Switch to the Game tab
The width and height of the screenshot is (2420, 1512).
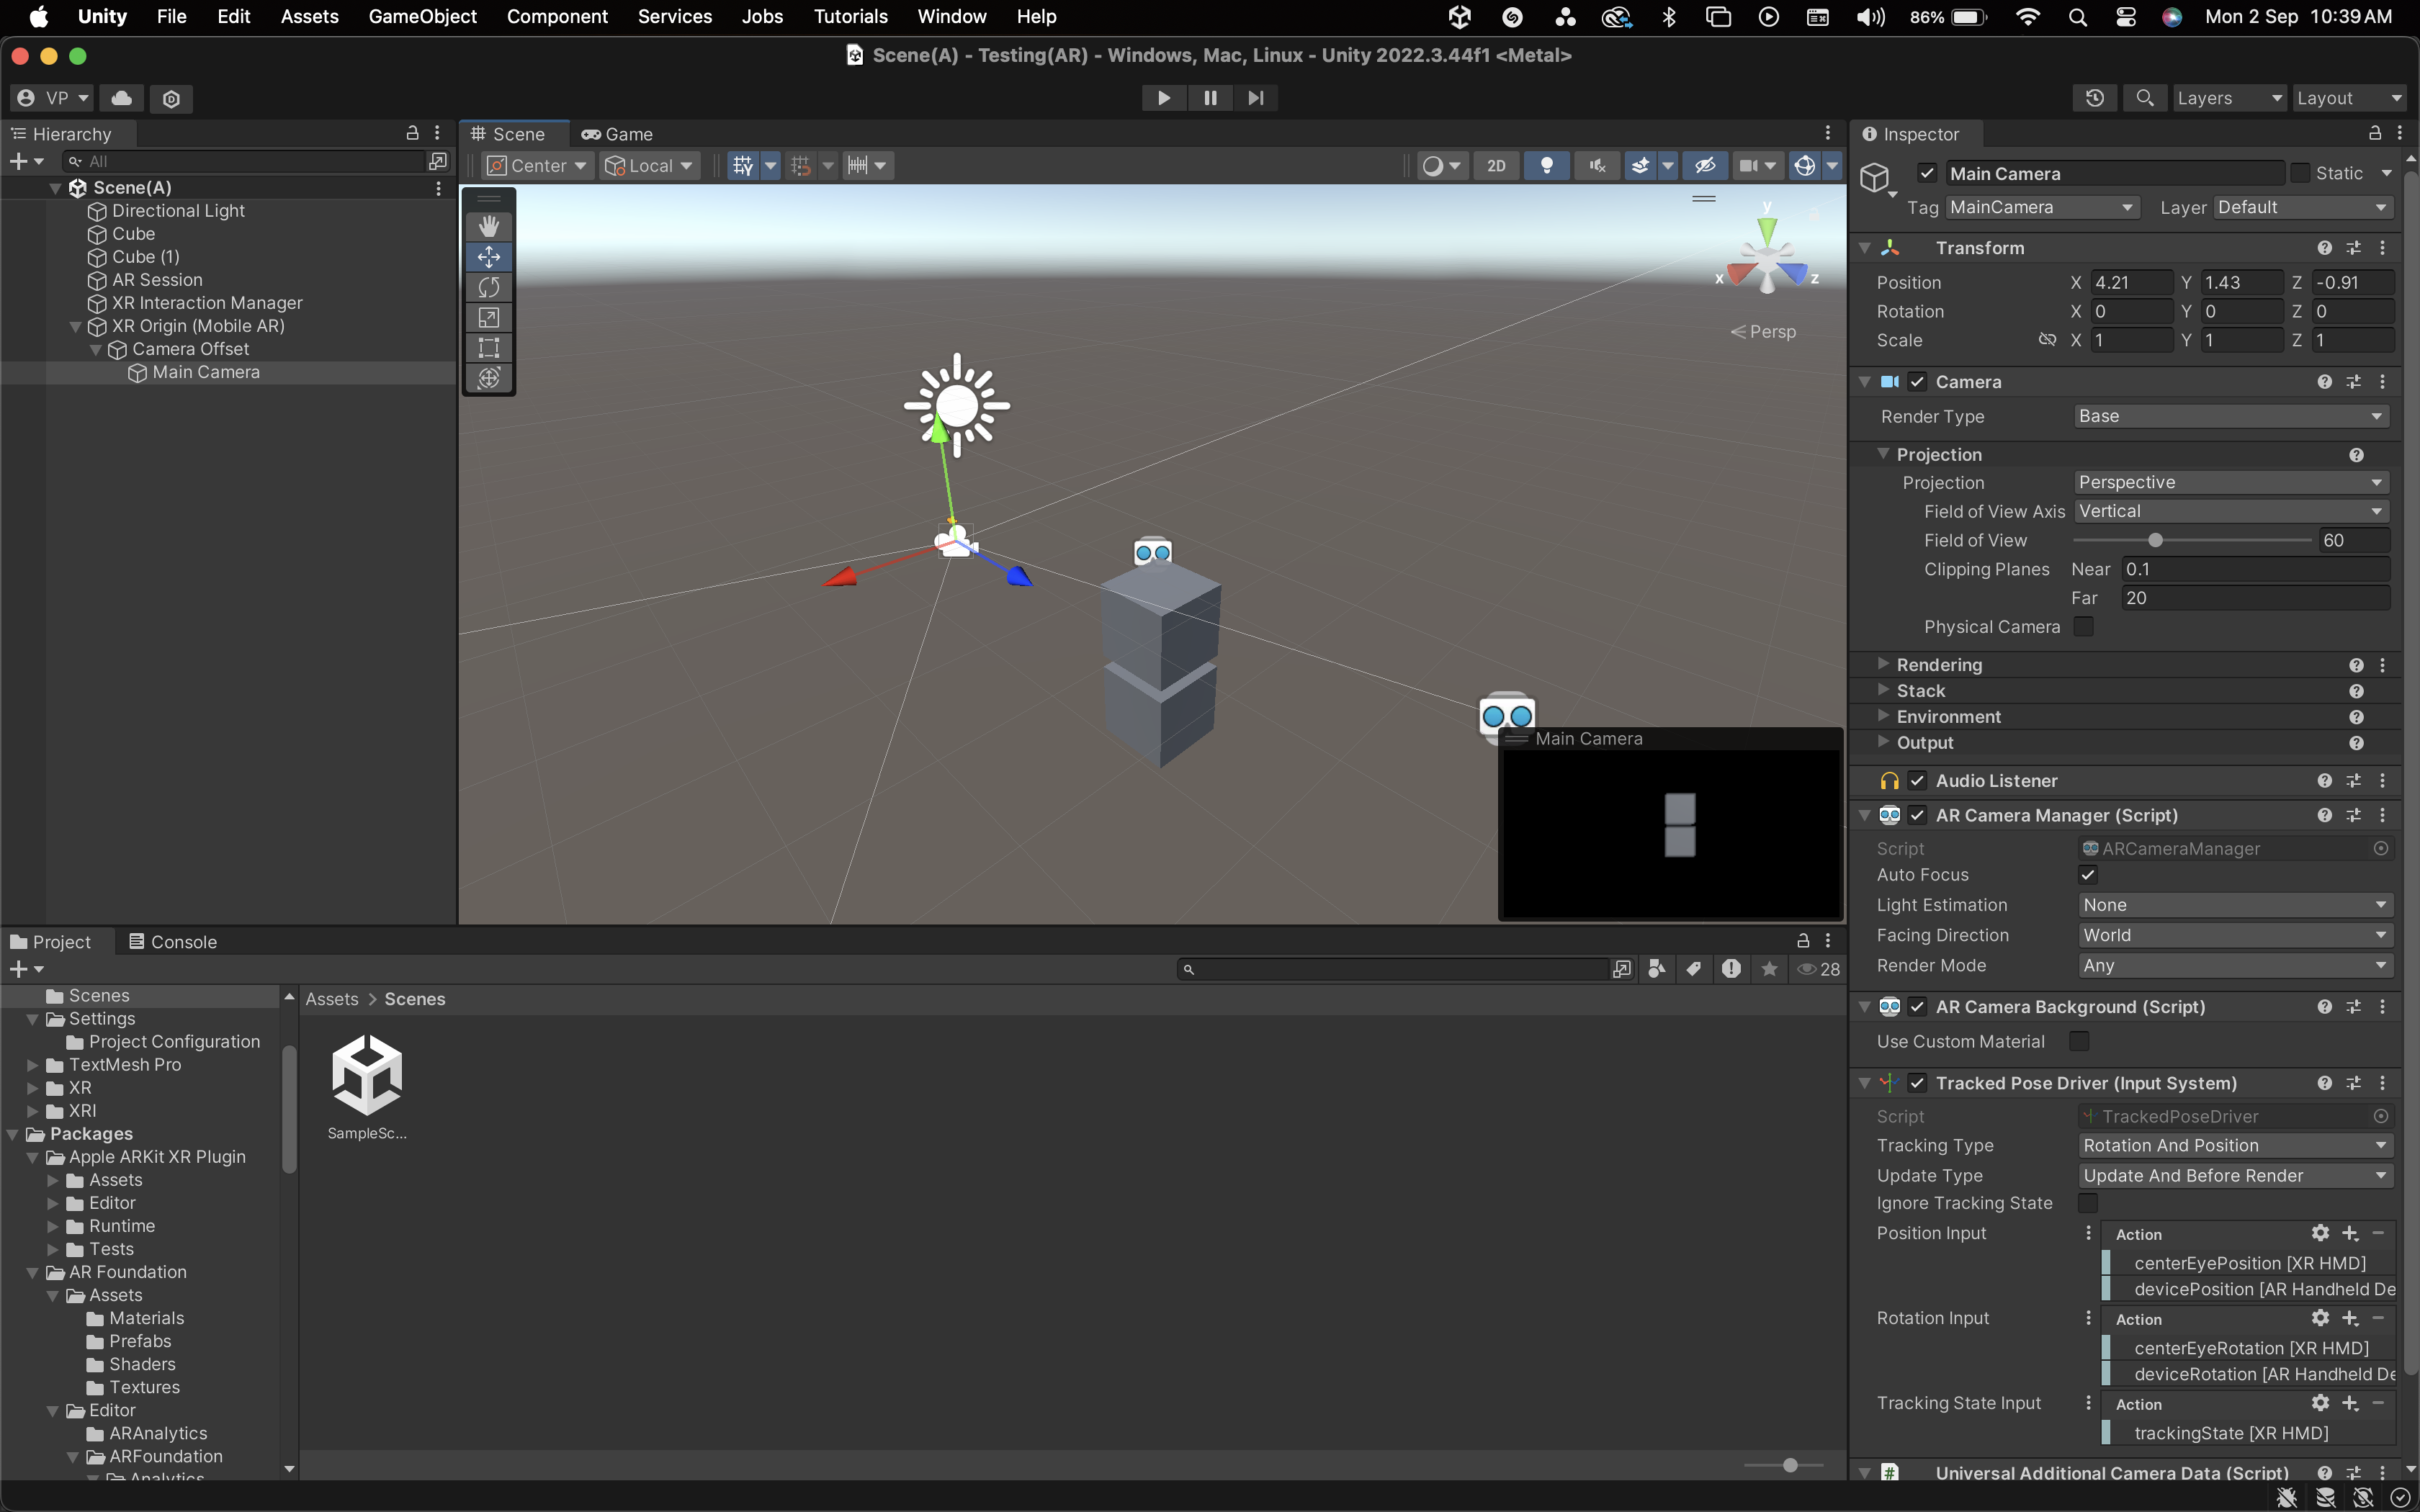pyautogui.click(x=618, y=134)
